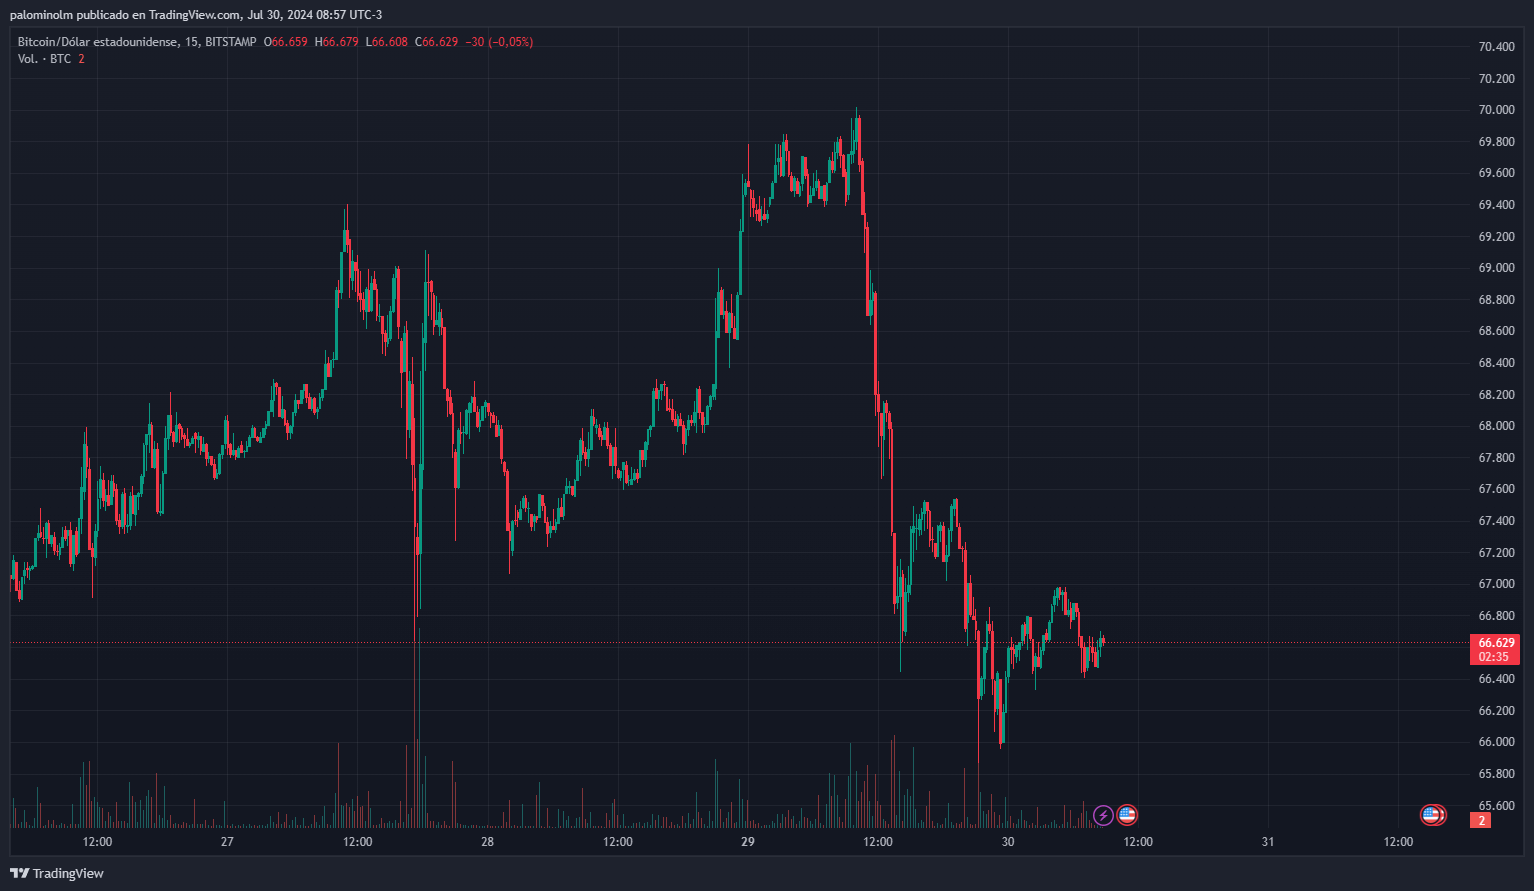1534x891 pixels.
Task: Click date label 28 on time axis
Action: [487, 842]
